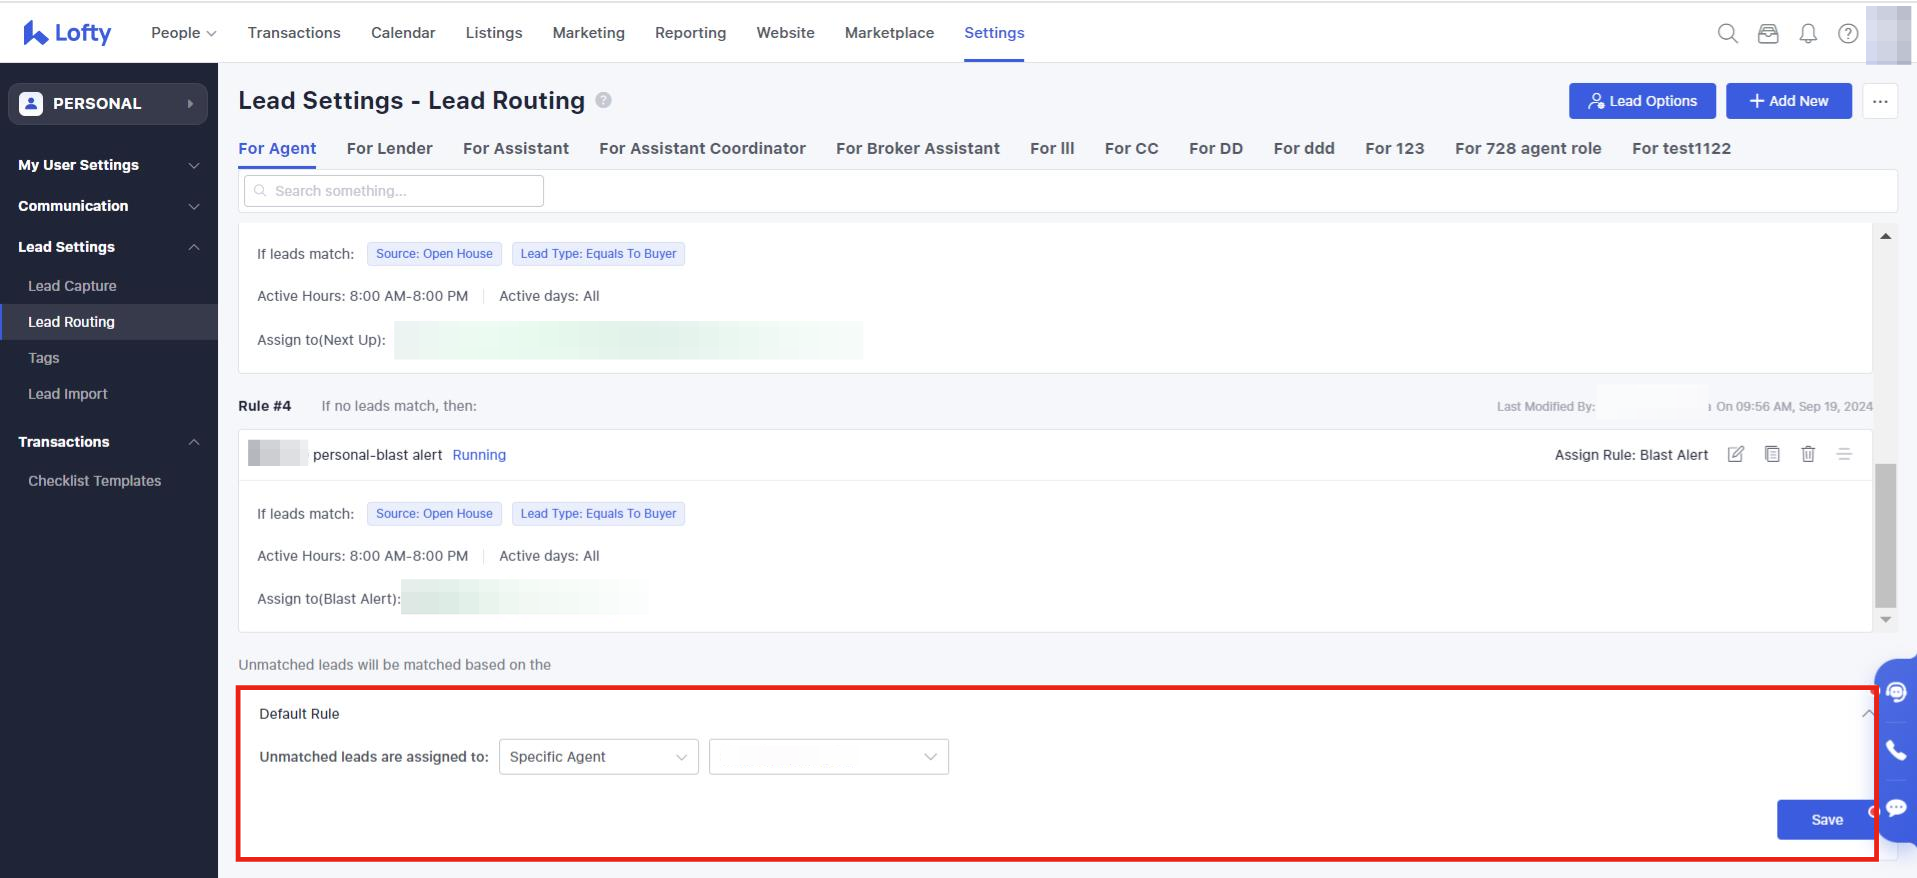The image size is (1917, 878).
Task: Switch to the For Lender tab
Action: click(389, 148)
